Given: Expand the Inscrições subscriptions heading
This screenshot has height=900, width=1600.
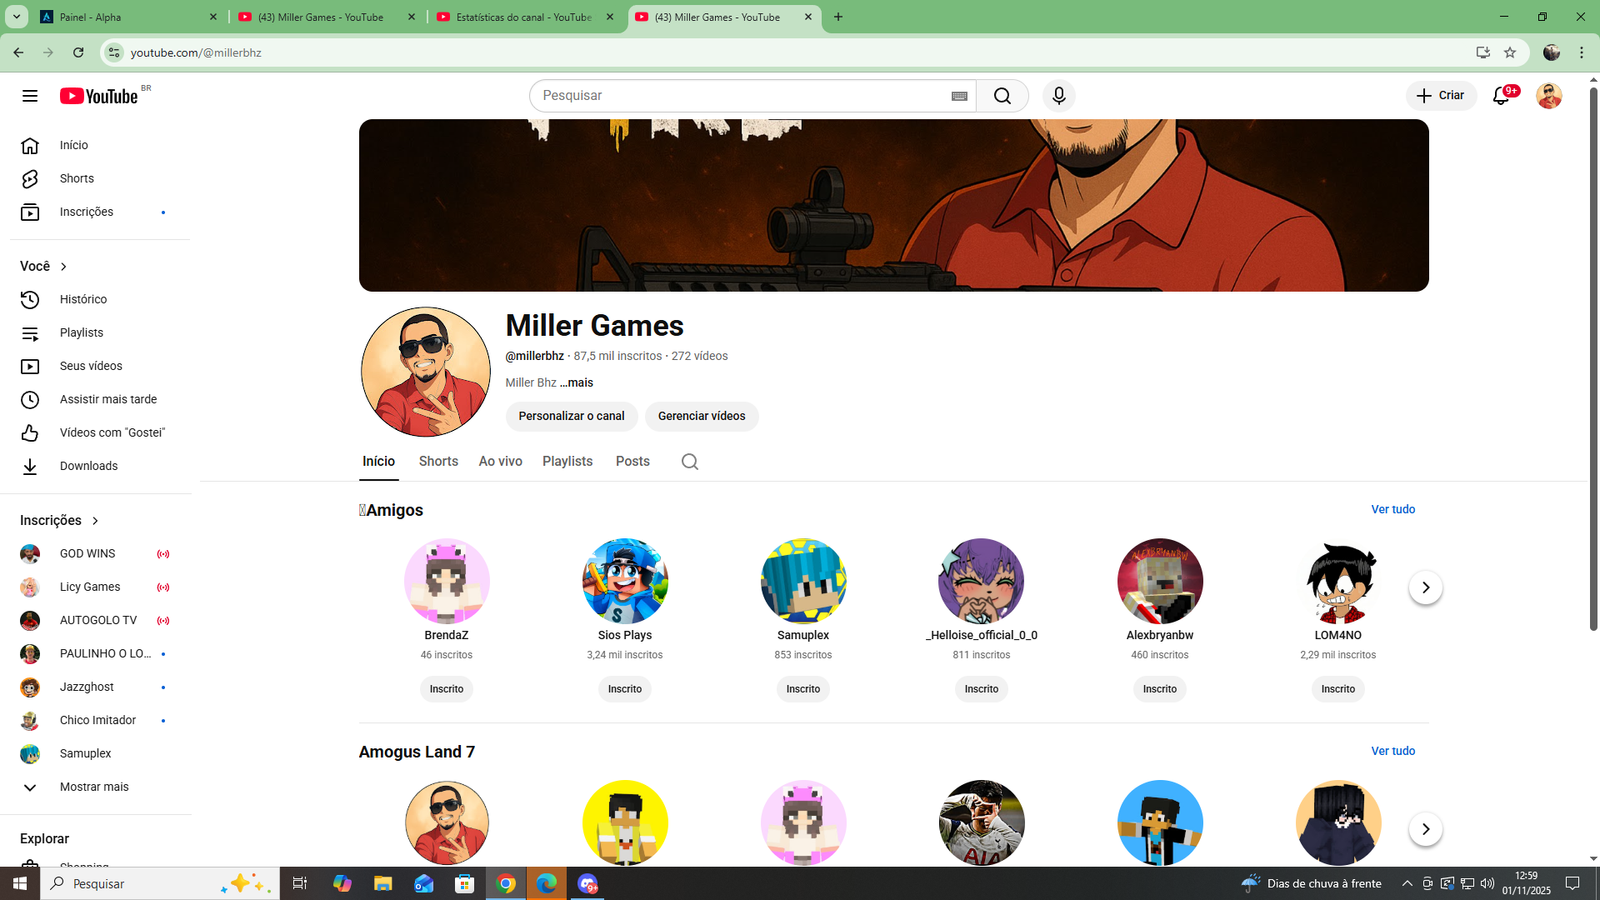Looking at the screenshot, I should tap(60, 520).
